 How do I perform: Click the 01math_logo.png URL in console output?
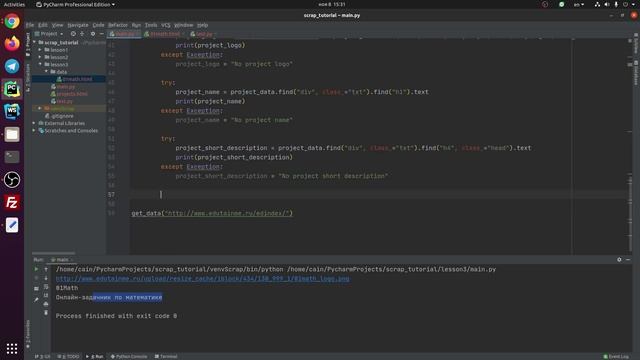coord(202,279)
